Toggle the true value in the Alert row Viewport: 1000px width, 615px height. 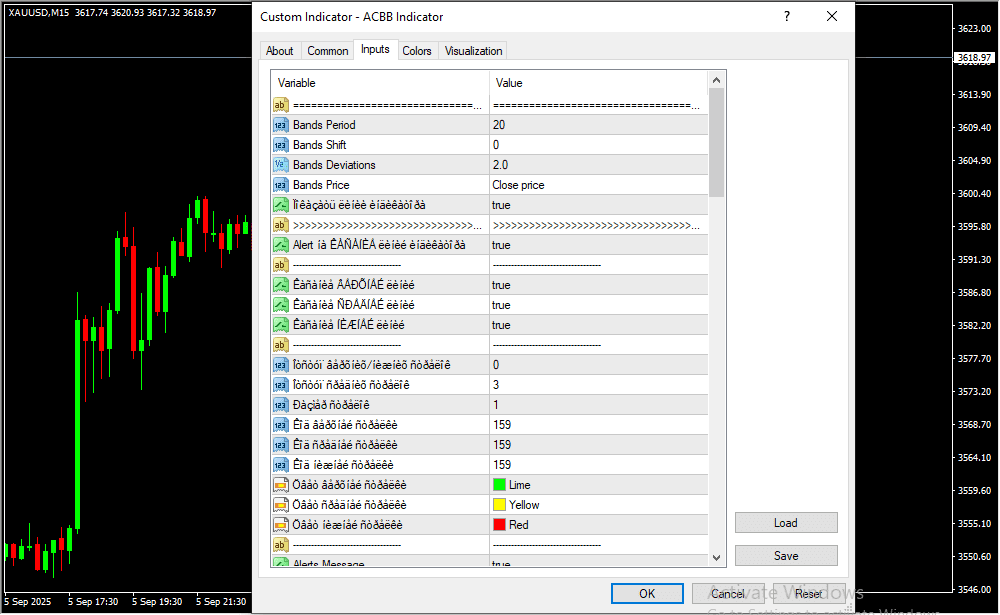point(501,245)
